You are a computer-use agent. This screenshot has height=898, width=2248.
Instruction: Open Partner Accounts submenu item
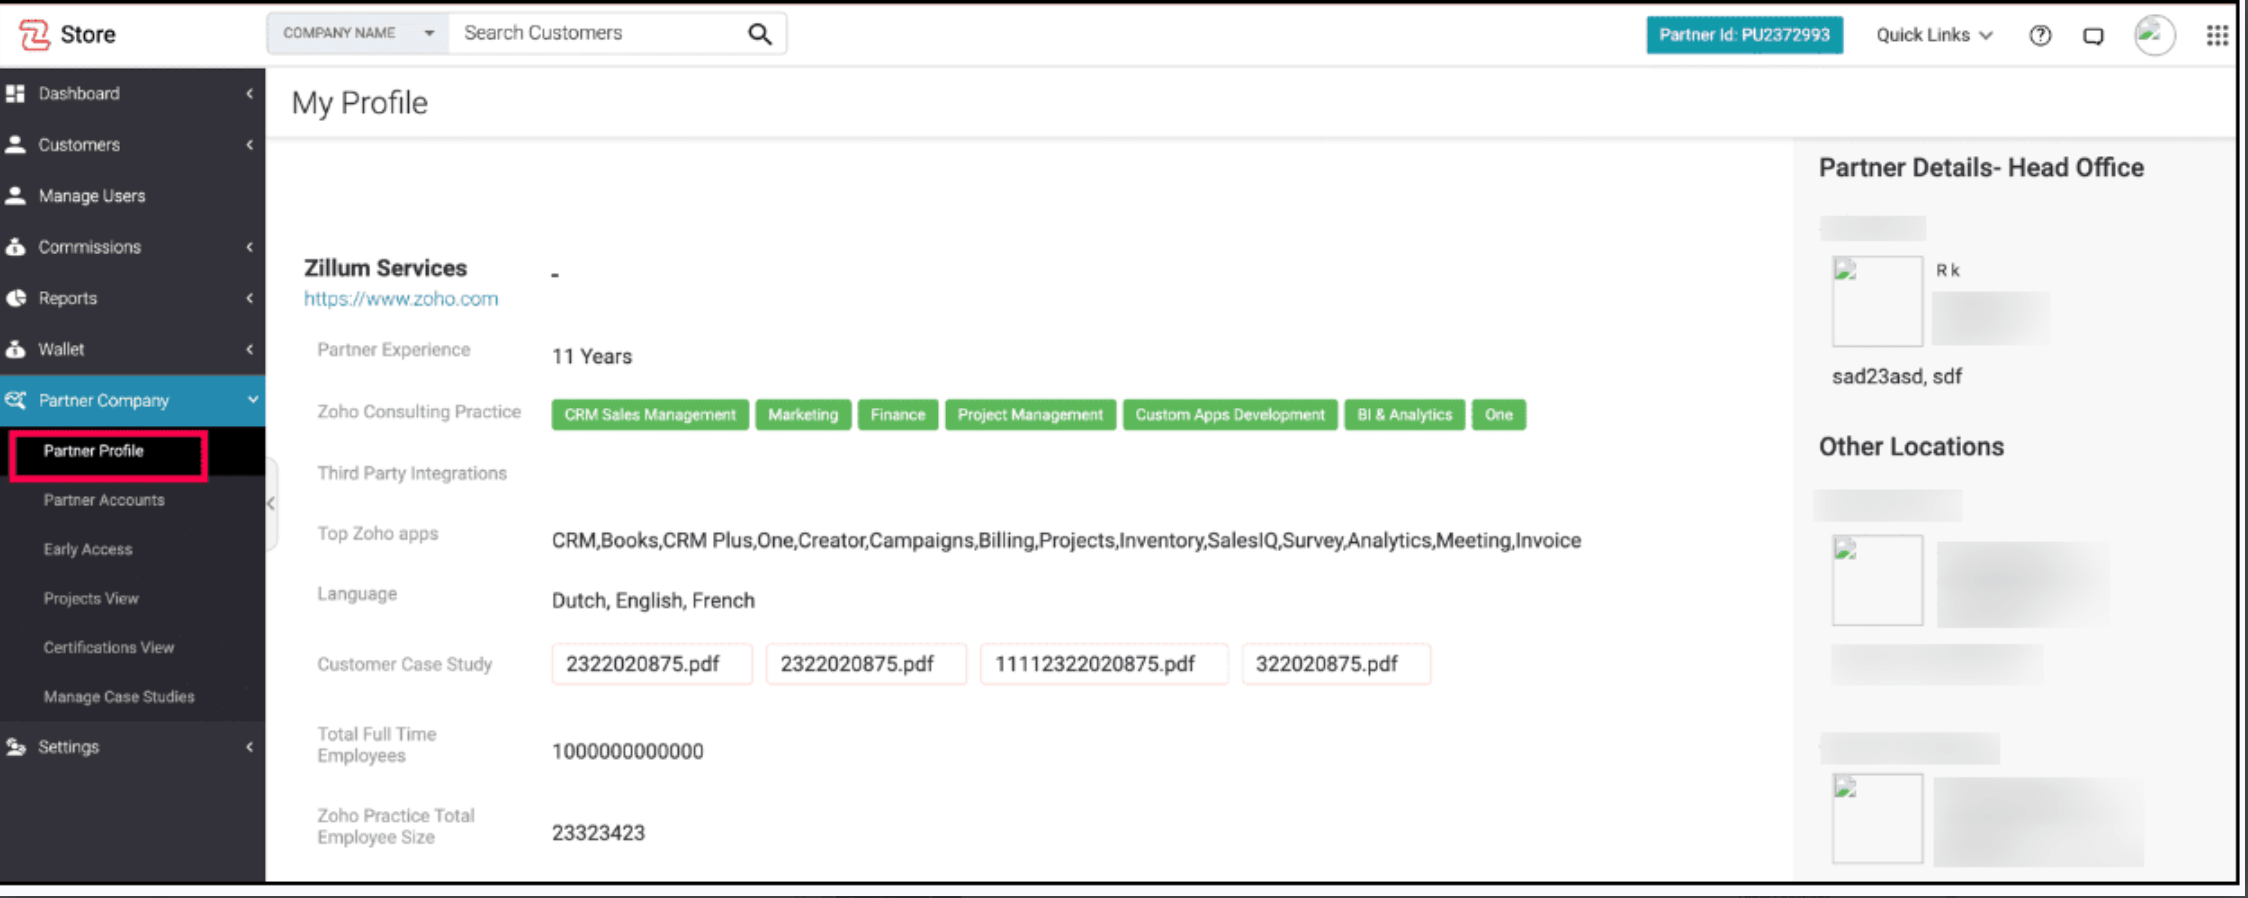104,500
